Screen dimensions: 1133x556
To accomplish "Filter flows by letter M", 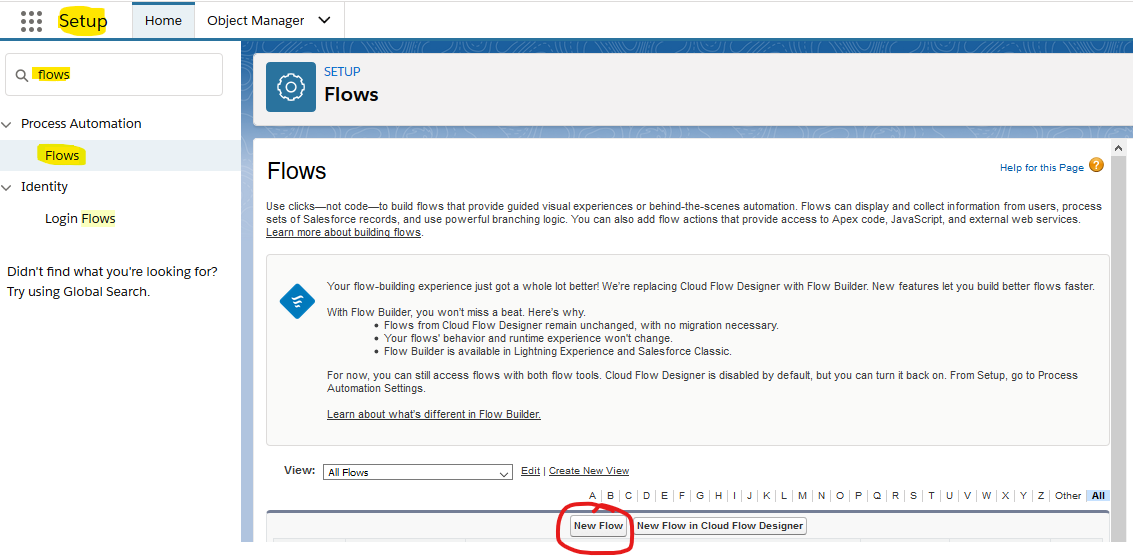I will pos(802,496).
